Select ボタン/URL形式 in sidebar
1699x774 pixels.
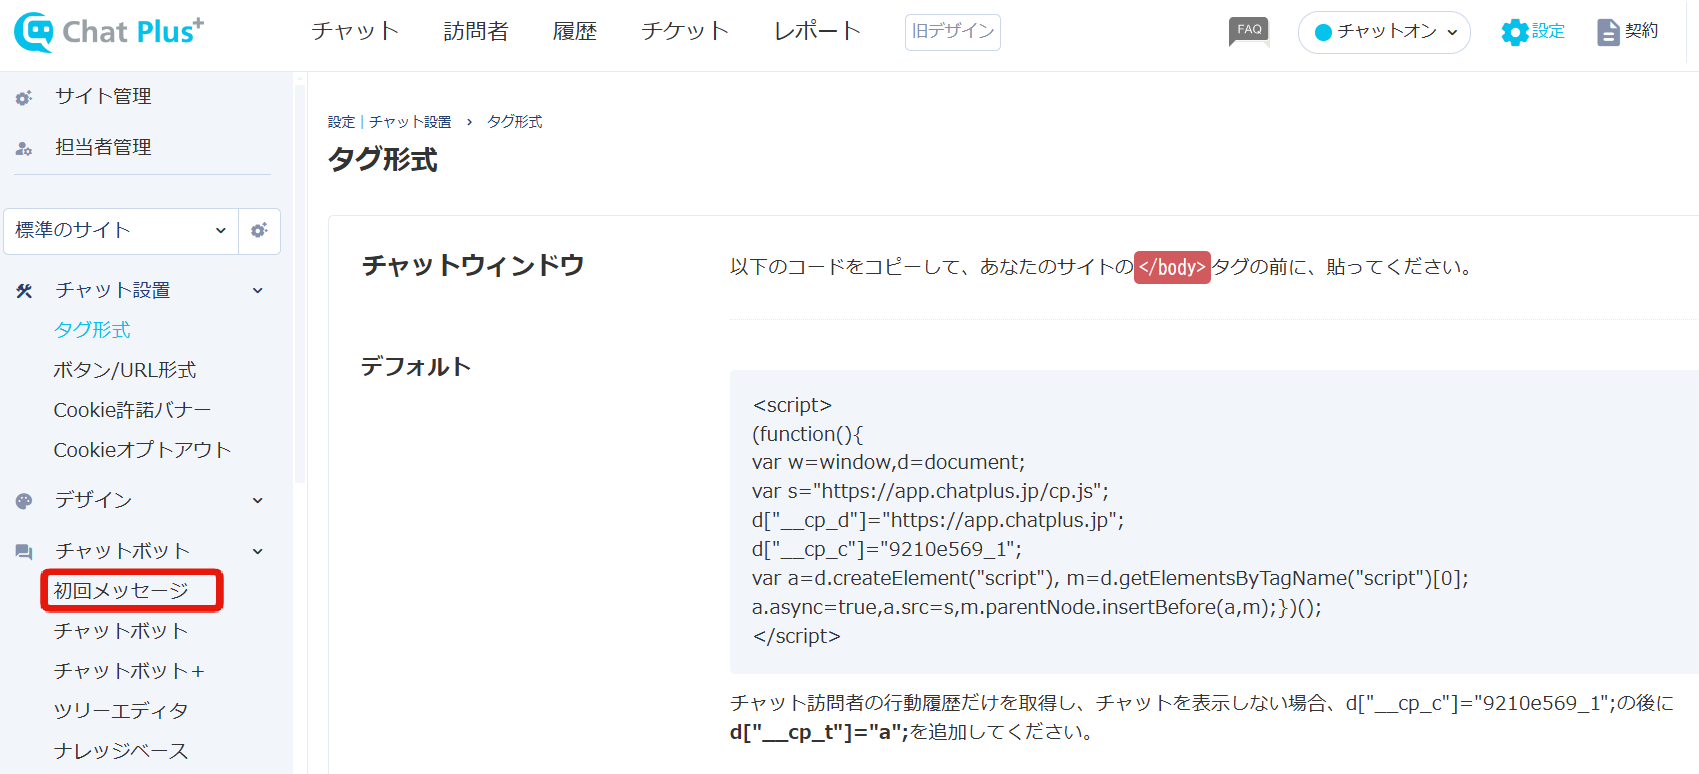click(x=125, y=370)
